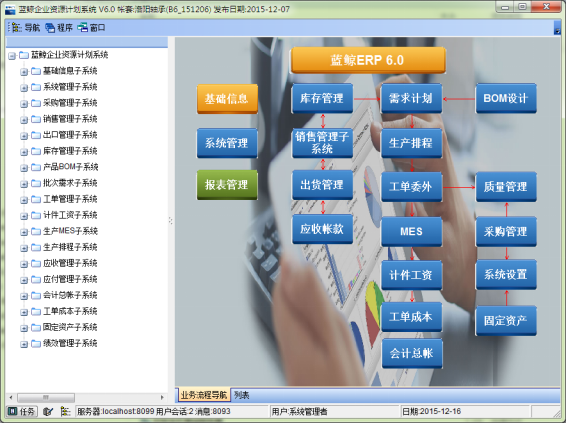Switch to the 业务流程导航 tab
Screen dimensions: 566x423
pos(204,395)
